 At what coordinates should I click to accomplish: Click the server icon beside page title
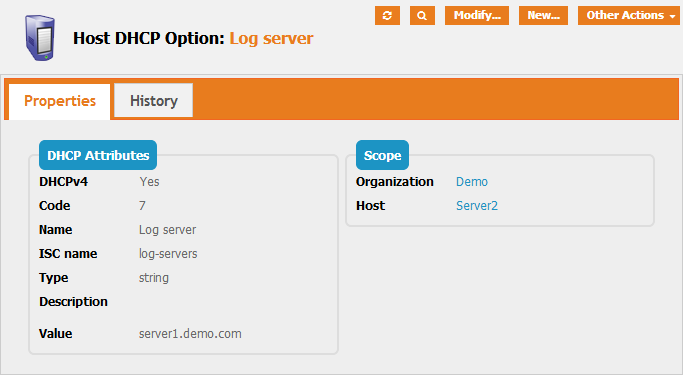tap(40, 38)
